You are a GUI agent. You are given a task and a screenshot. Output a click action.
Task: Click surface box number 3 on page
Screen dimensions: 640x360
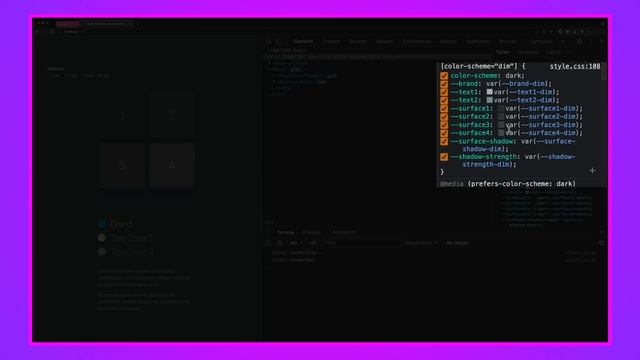coord(122,165)
